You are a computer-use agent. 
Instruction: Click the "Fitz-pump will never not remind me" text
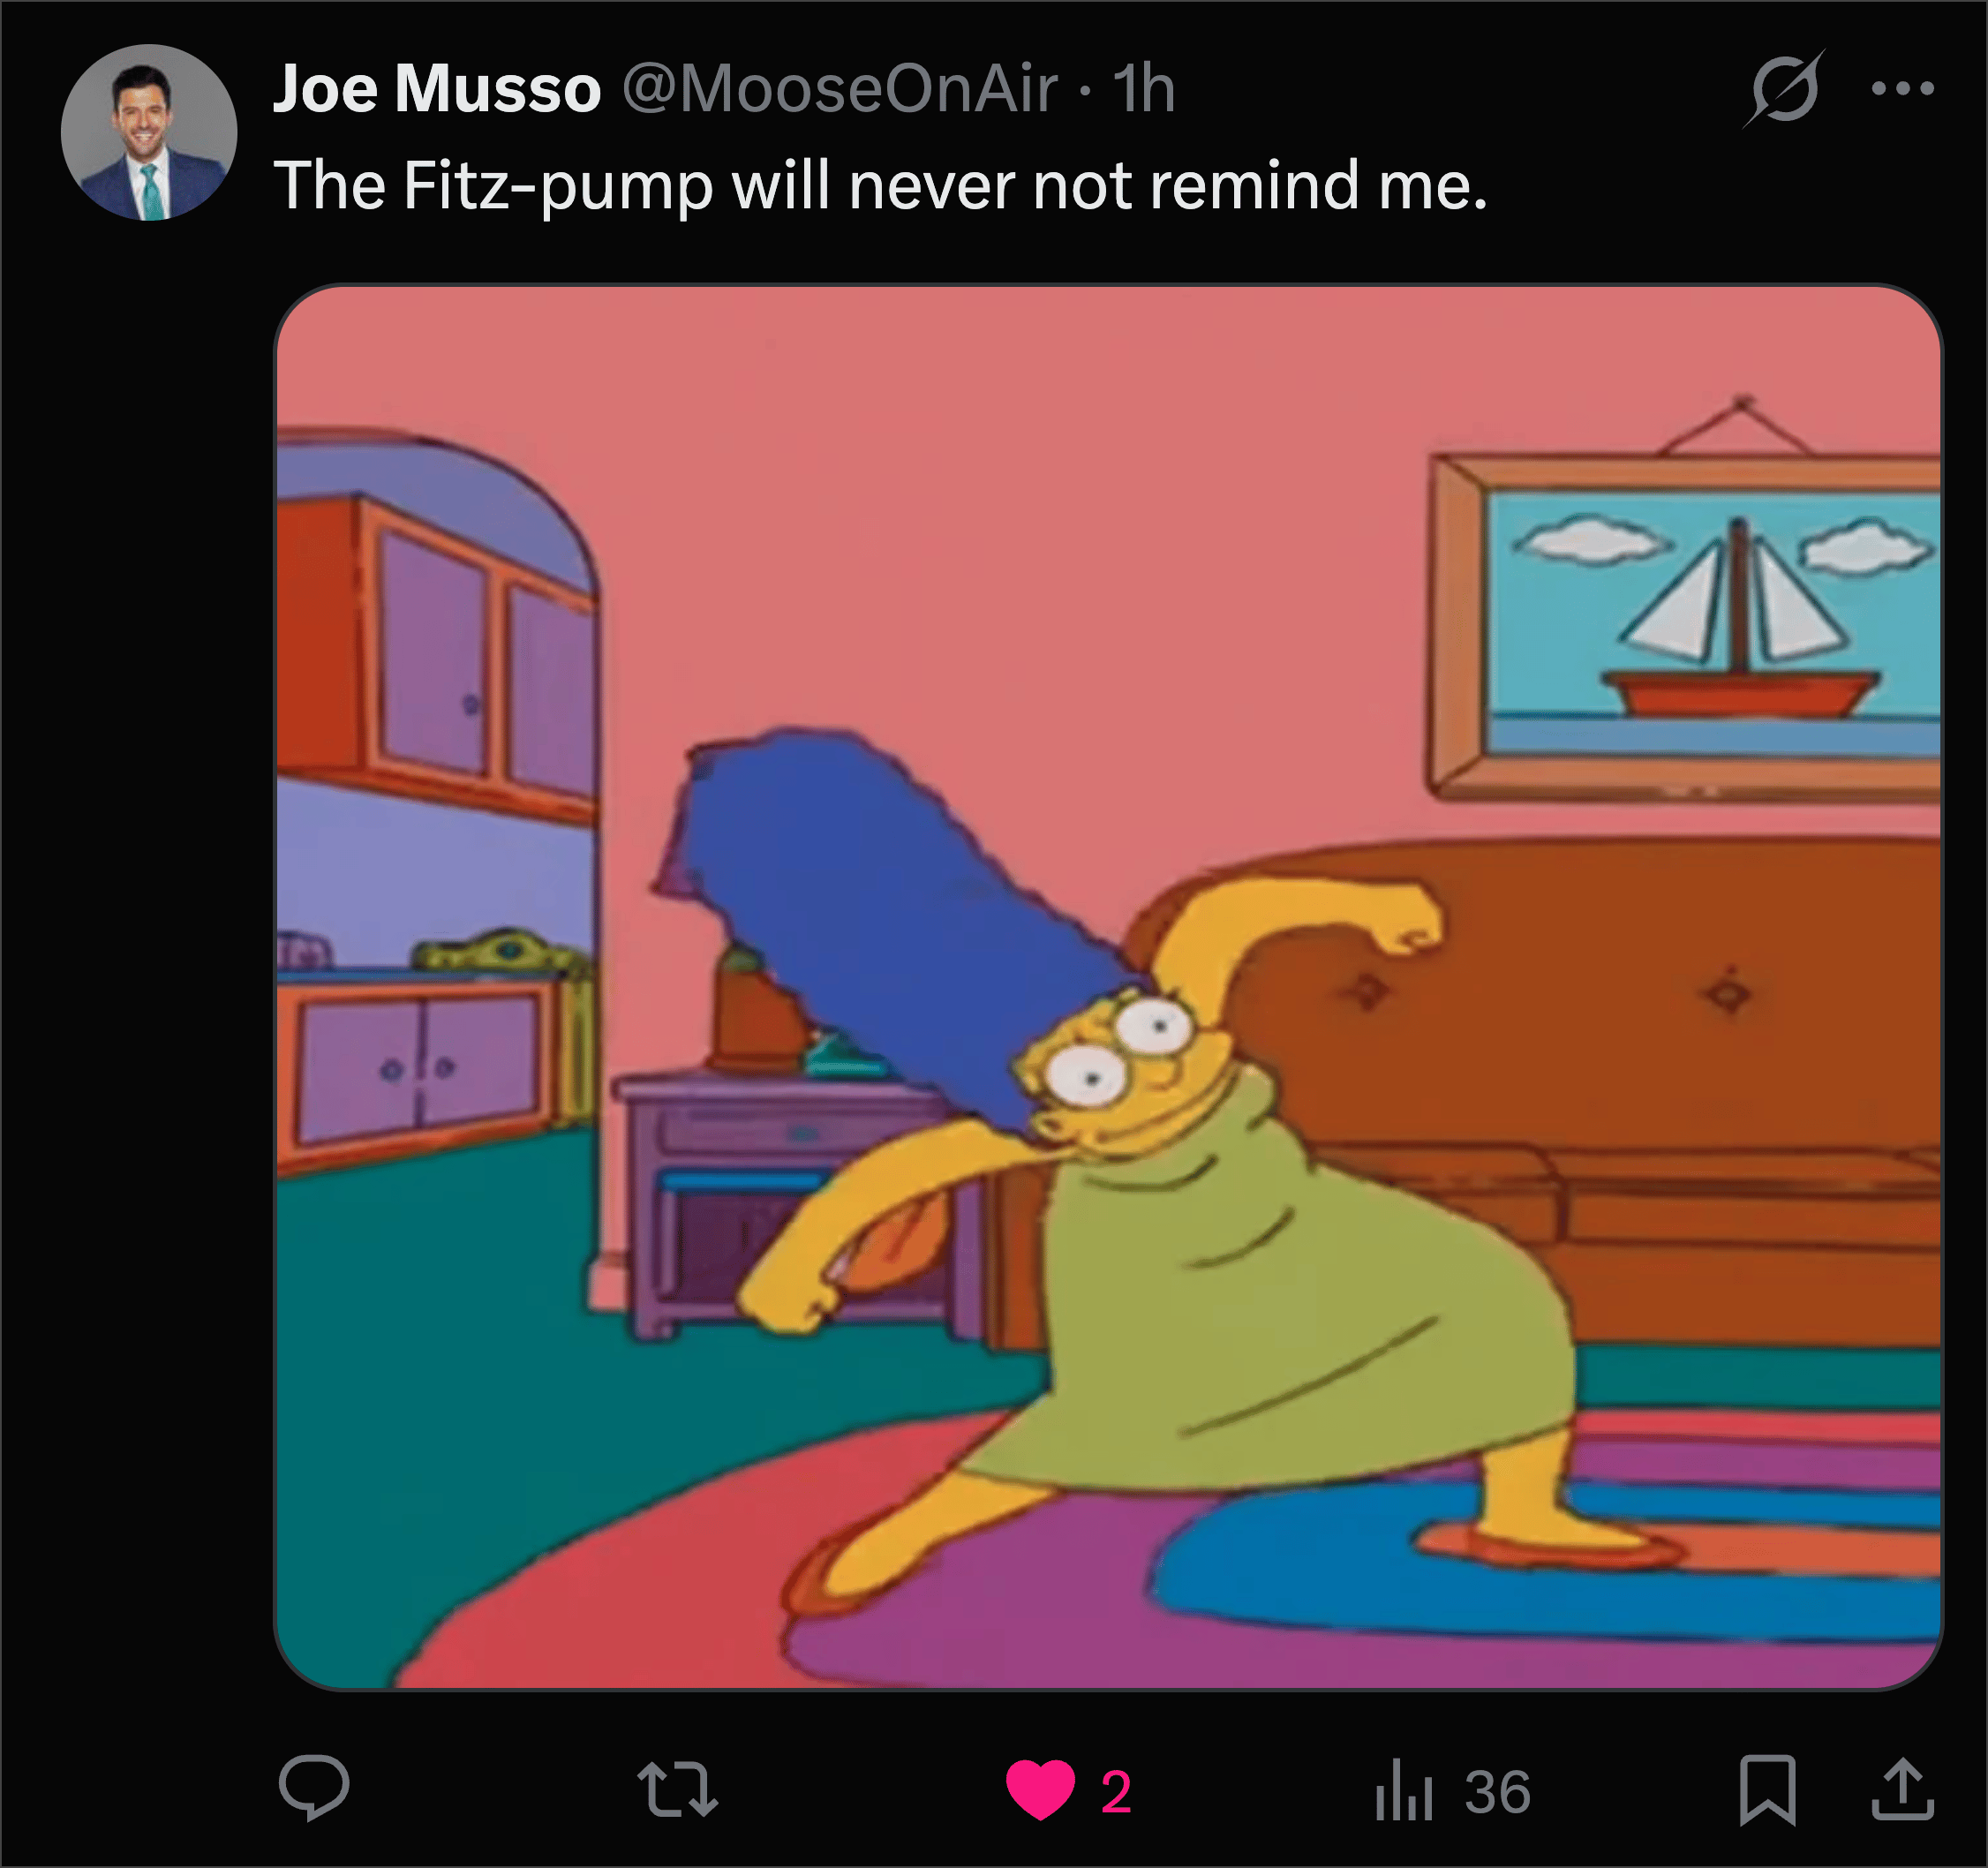click(x=945, y=186)
